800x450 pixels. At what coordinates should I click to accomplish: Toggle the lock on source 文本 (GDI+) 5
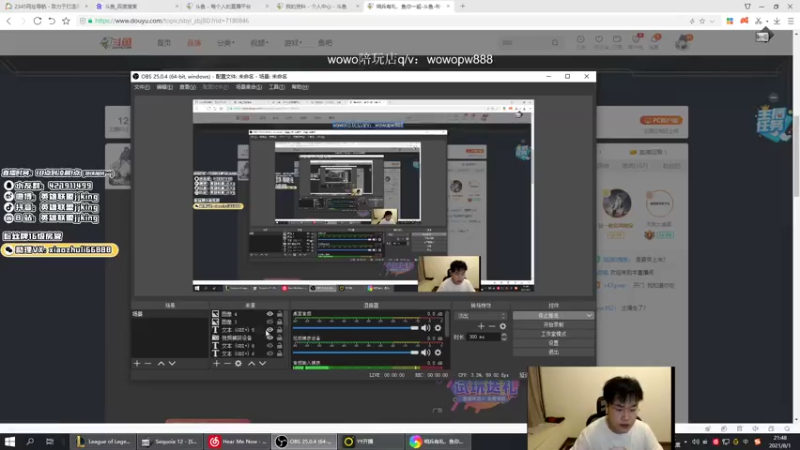279,330
